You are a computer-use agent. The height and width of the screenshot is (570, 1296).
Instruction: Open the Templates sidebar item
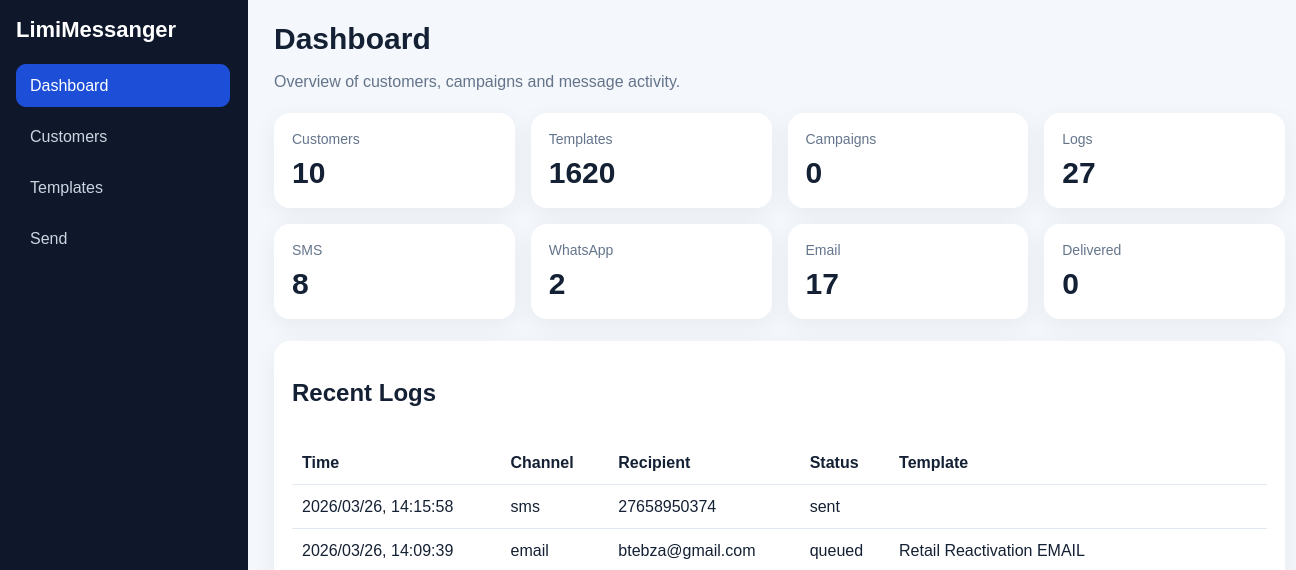[x=123, y=187]
